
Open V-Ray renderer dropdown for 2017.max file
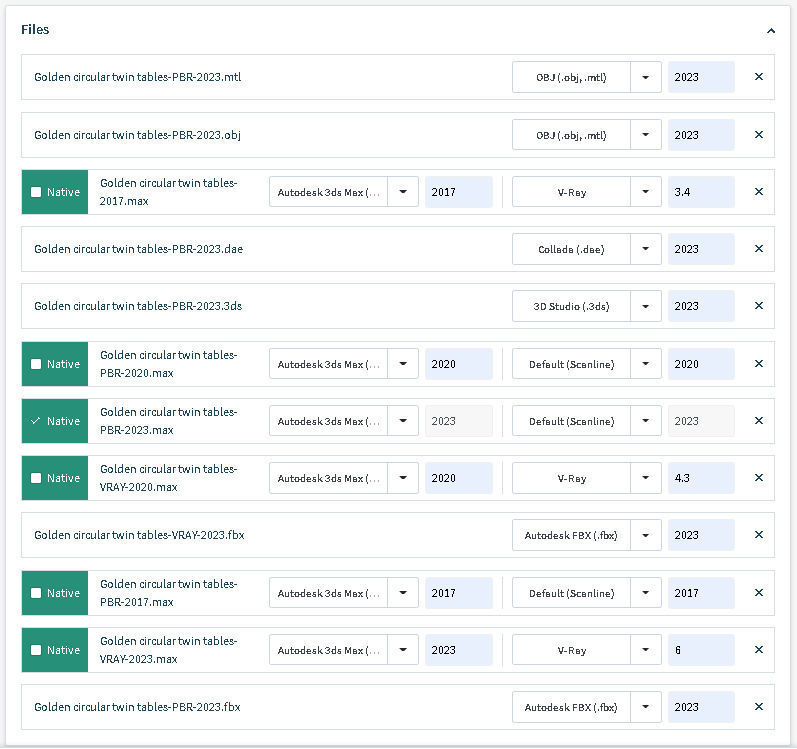[x=646, y=192]
